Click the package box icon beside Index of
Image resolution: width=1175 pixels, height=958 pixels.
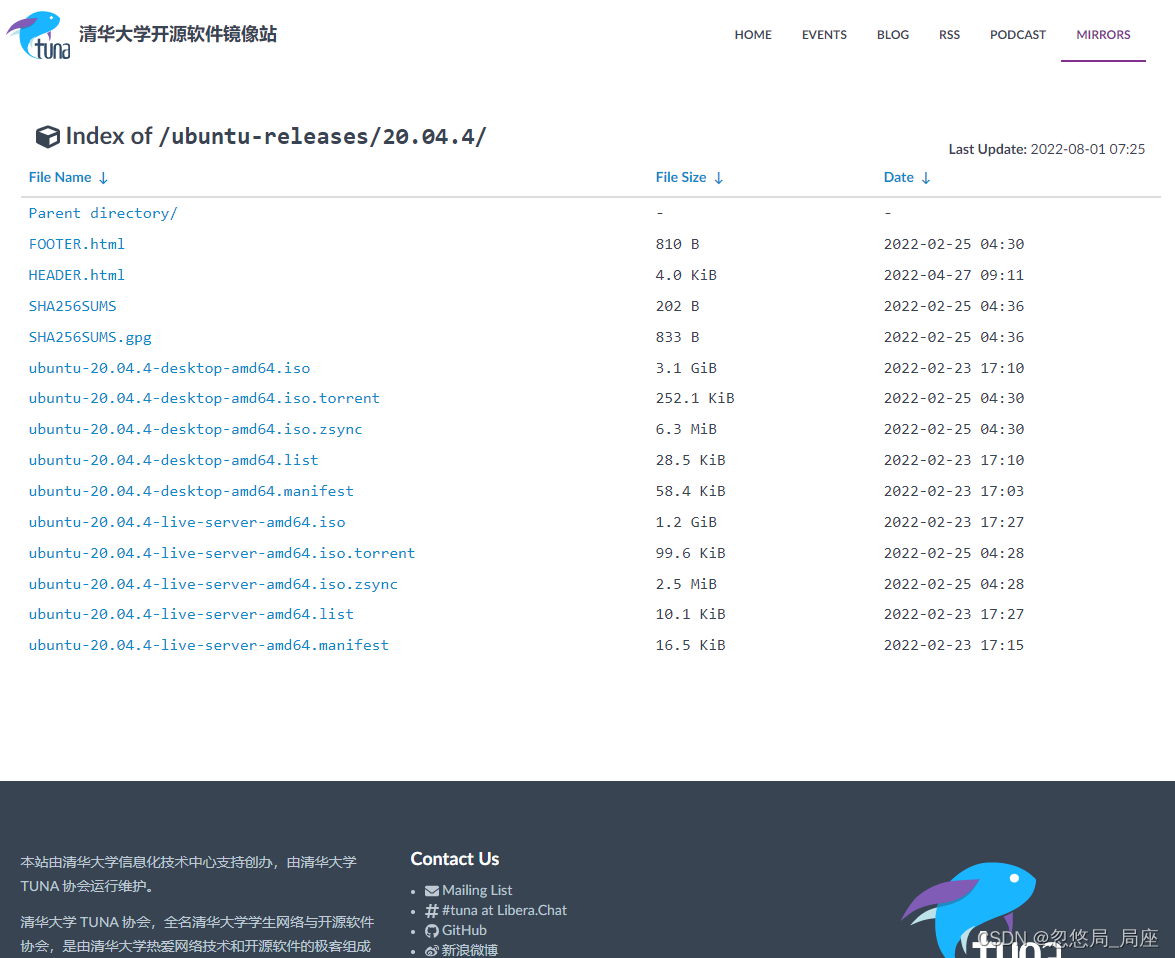coord(48,136)
